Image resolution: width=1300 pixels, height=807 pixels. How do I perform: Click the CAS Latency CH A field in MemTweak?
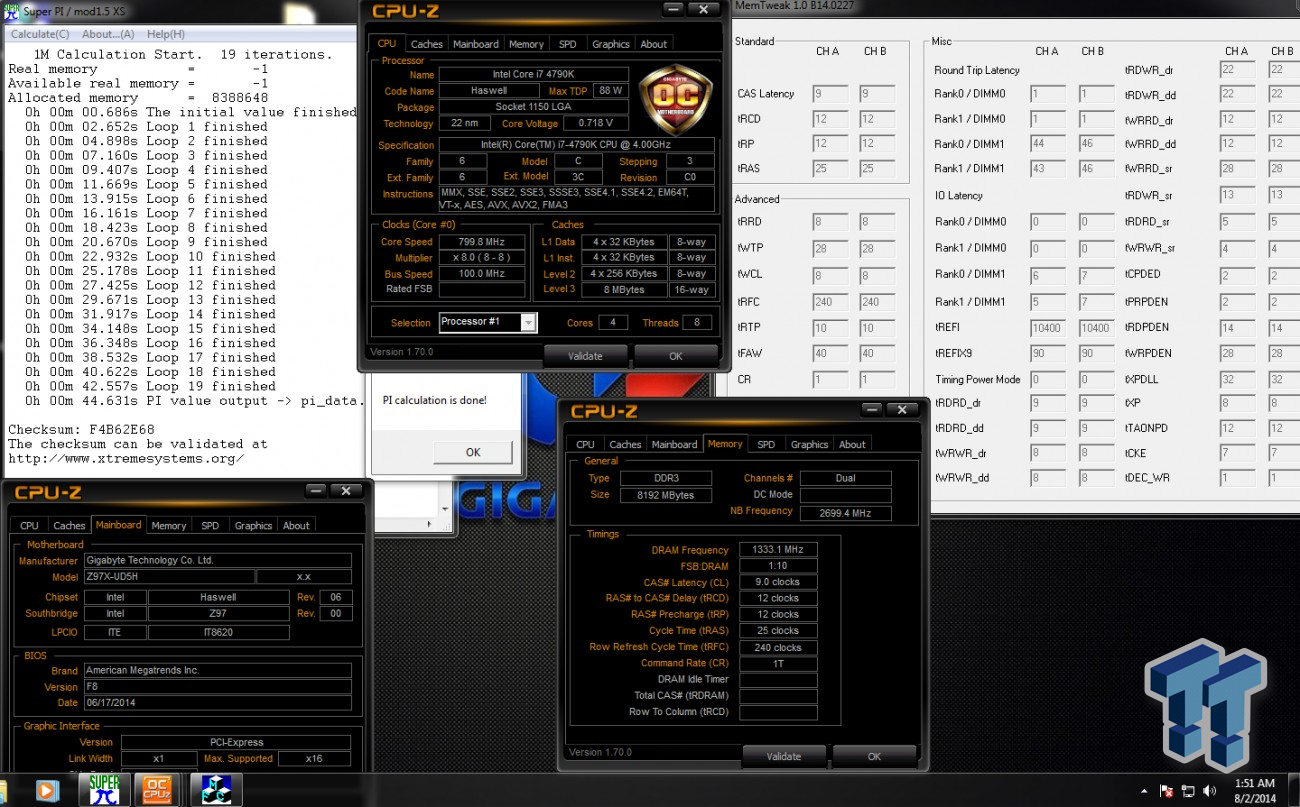829,93
